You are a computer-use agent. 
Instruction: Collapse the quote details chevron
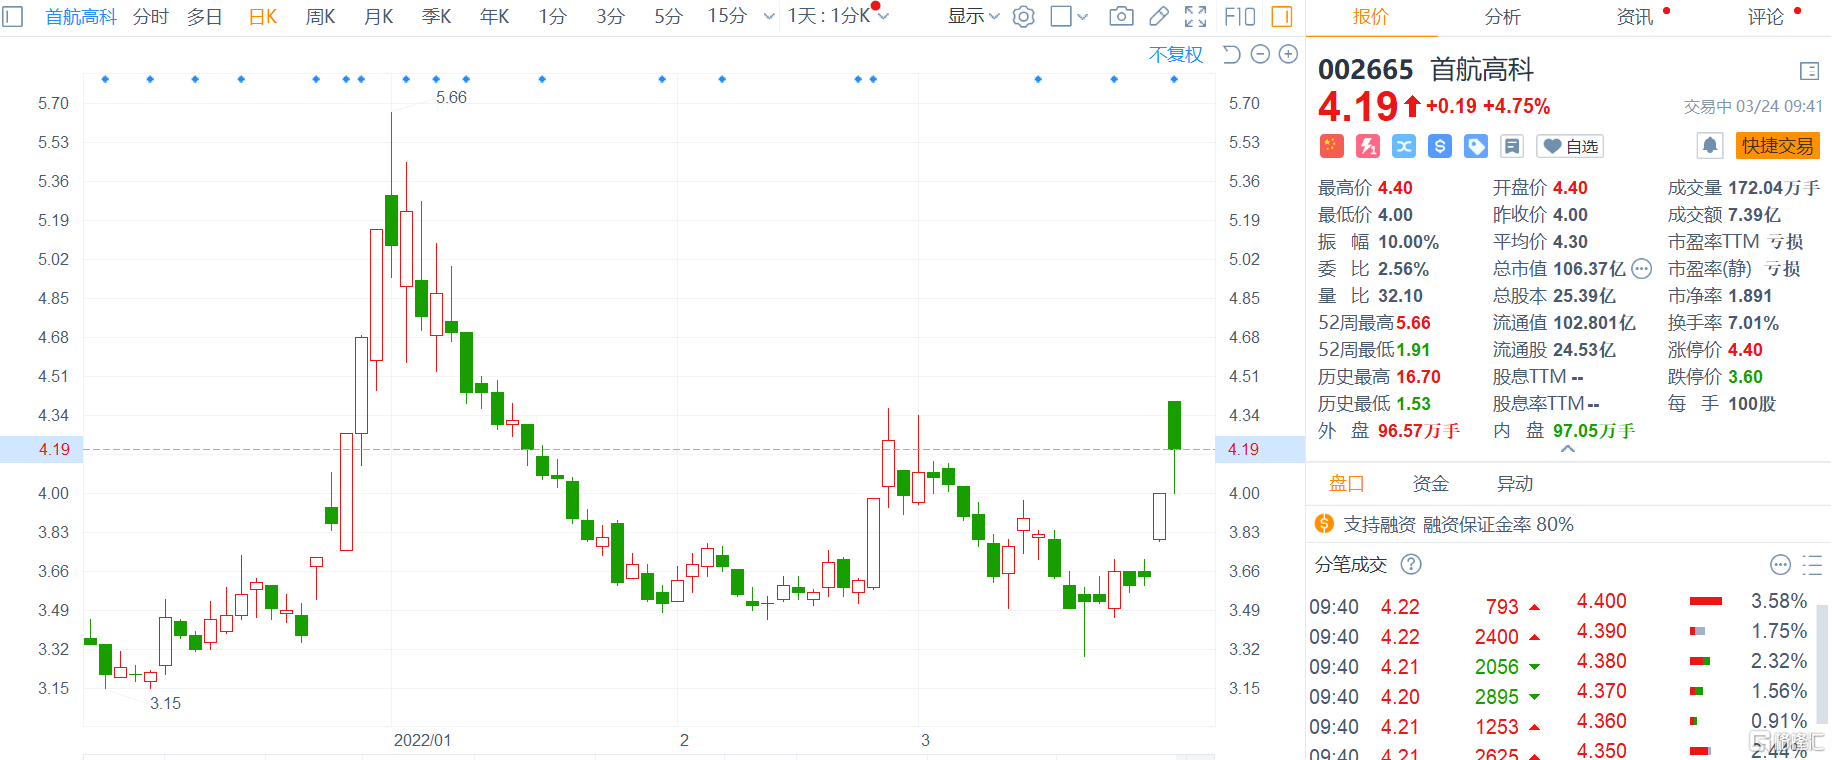click(1568, 450)
